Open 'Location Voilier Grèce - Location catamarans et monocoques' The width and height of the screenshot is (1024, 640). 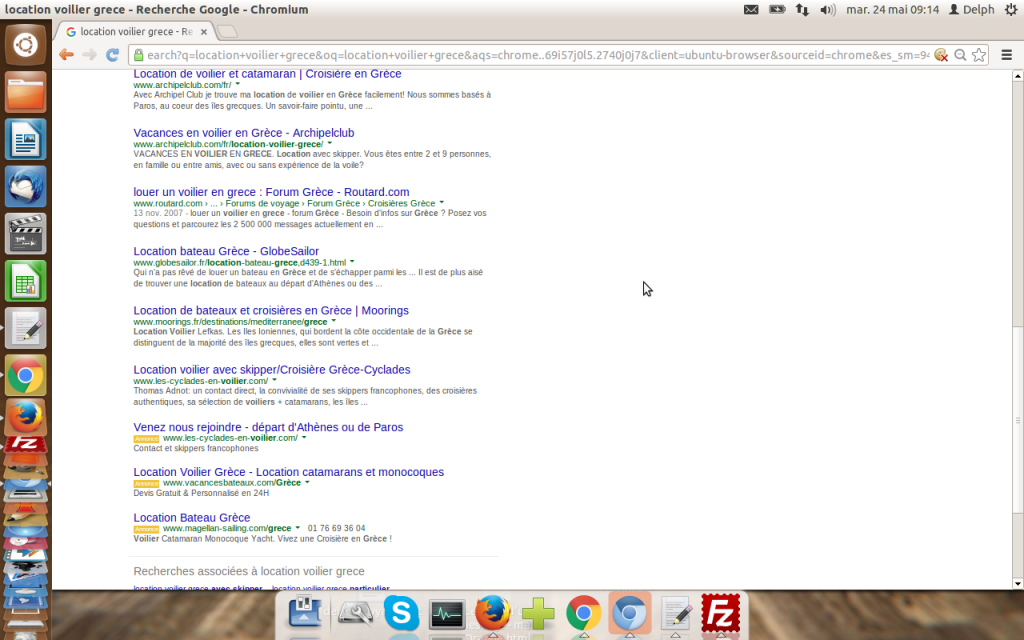(x=289, y=472)
